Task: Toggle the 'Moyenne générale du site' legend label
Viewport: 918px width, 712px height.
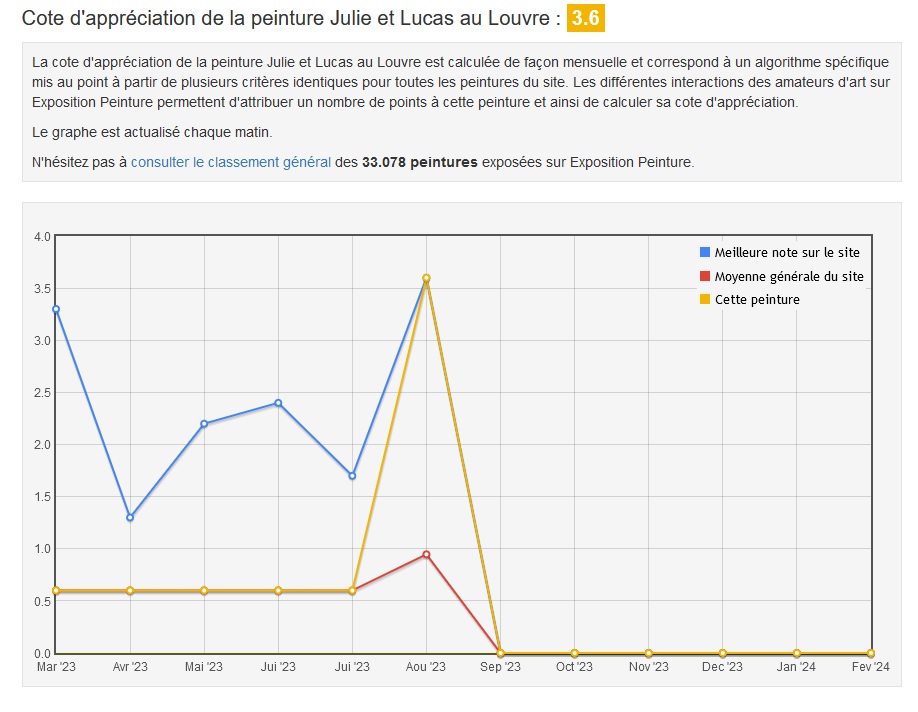Action: coord(788,276)
